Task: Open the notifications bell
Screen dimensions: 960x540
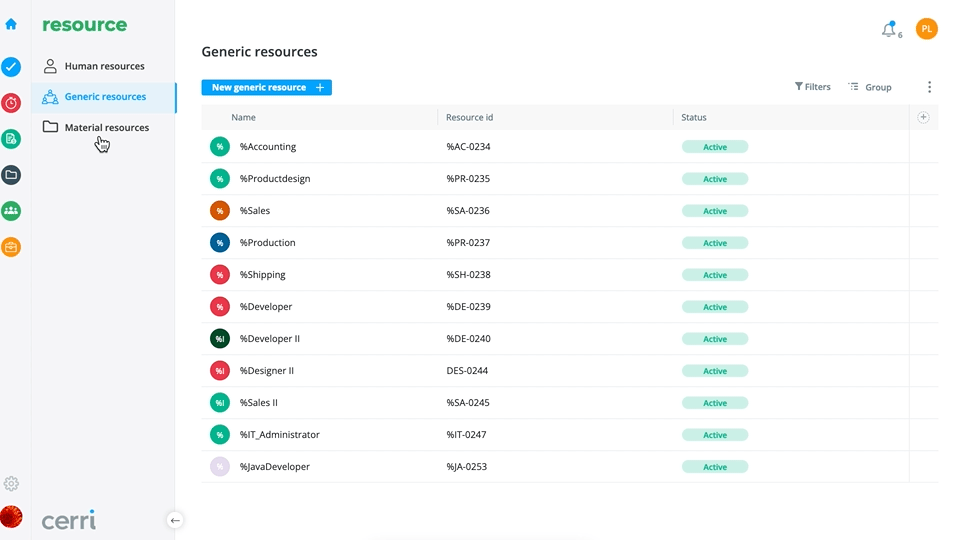Action: tap(889, 29)
